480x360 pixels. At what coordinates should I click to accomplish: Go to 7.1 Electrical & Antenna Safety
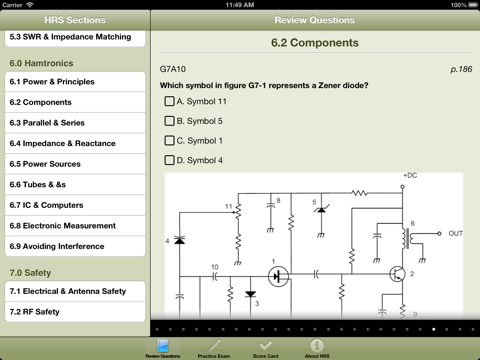pyautogui.click(x=75, y=291)
